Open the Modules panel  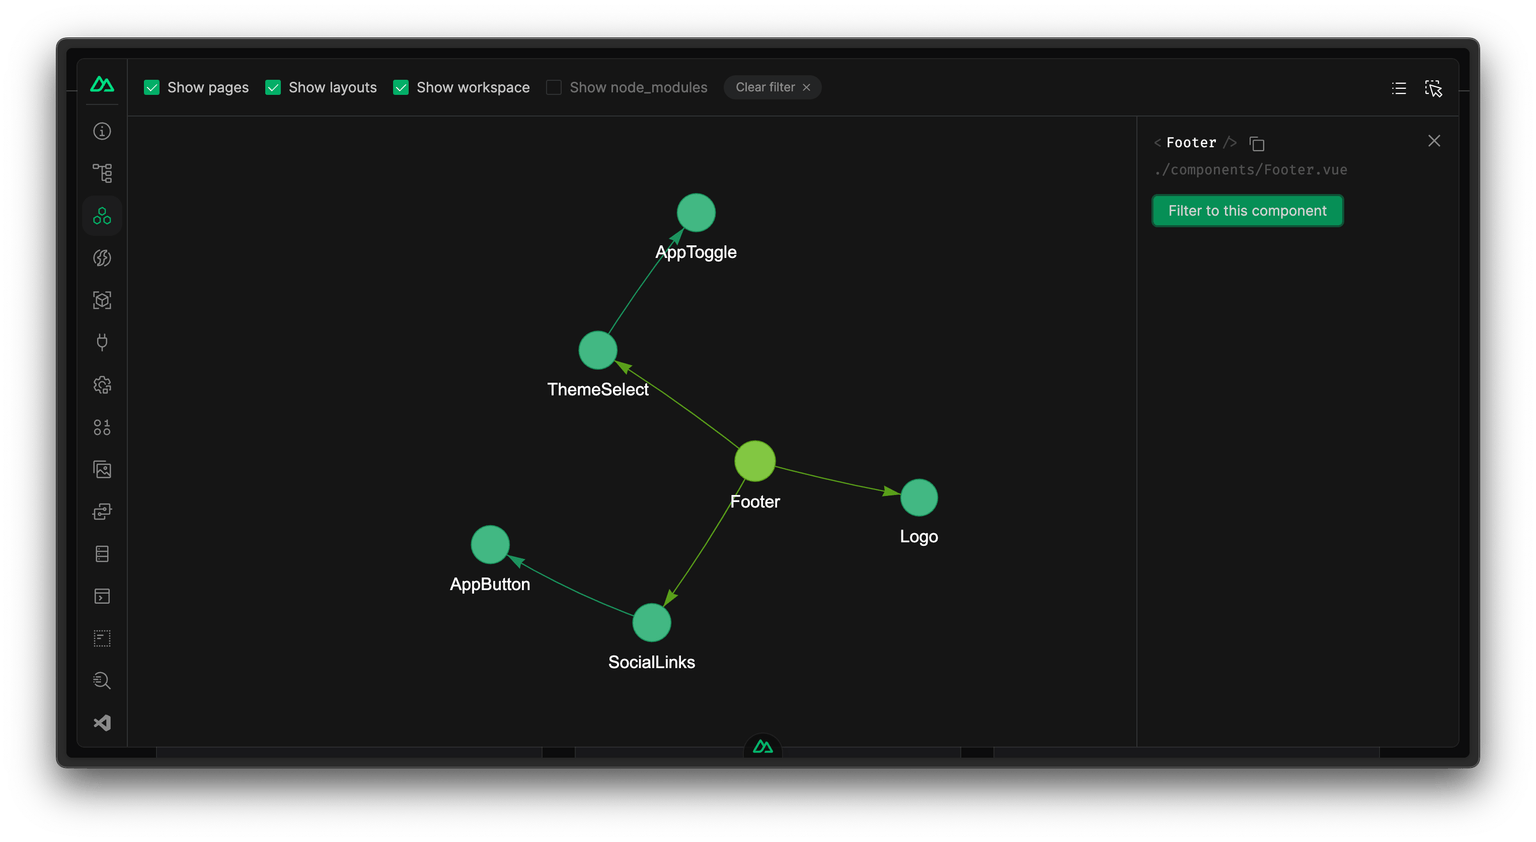click(101, 299)
